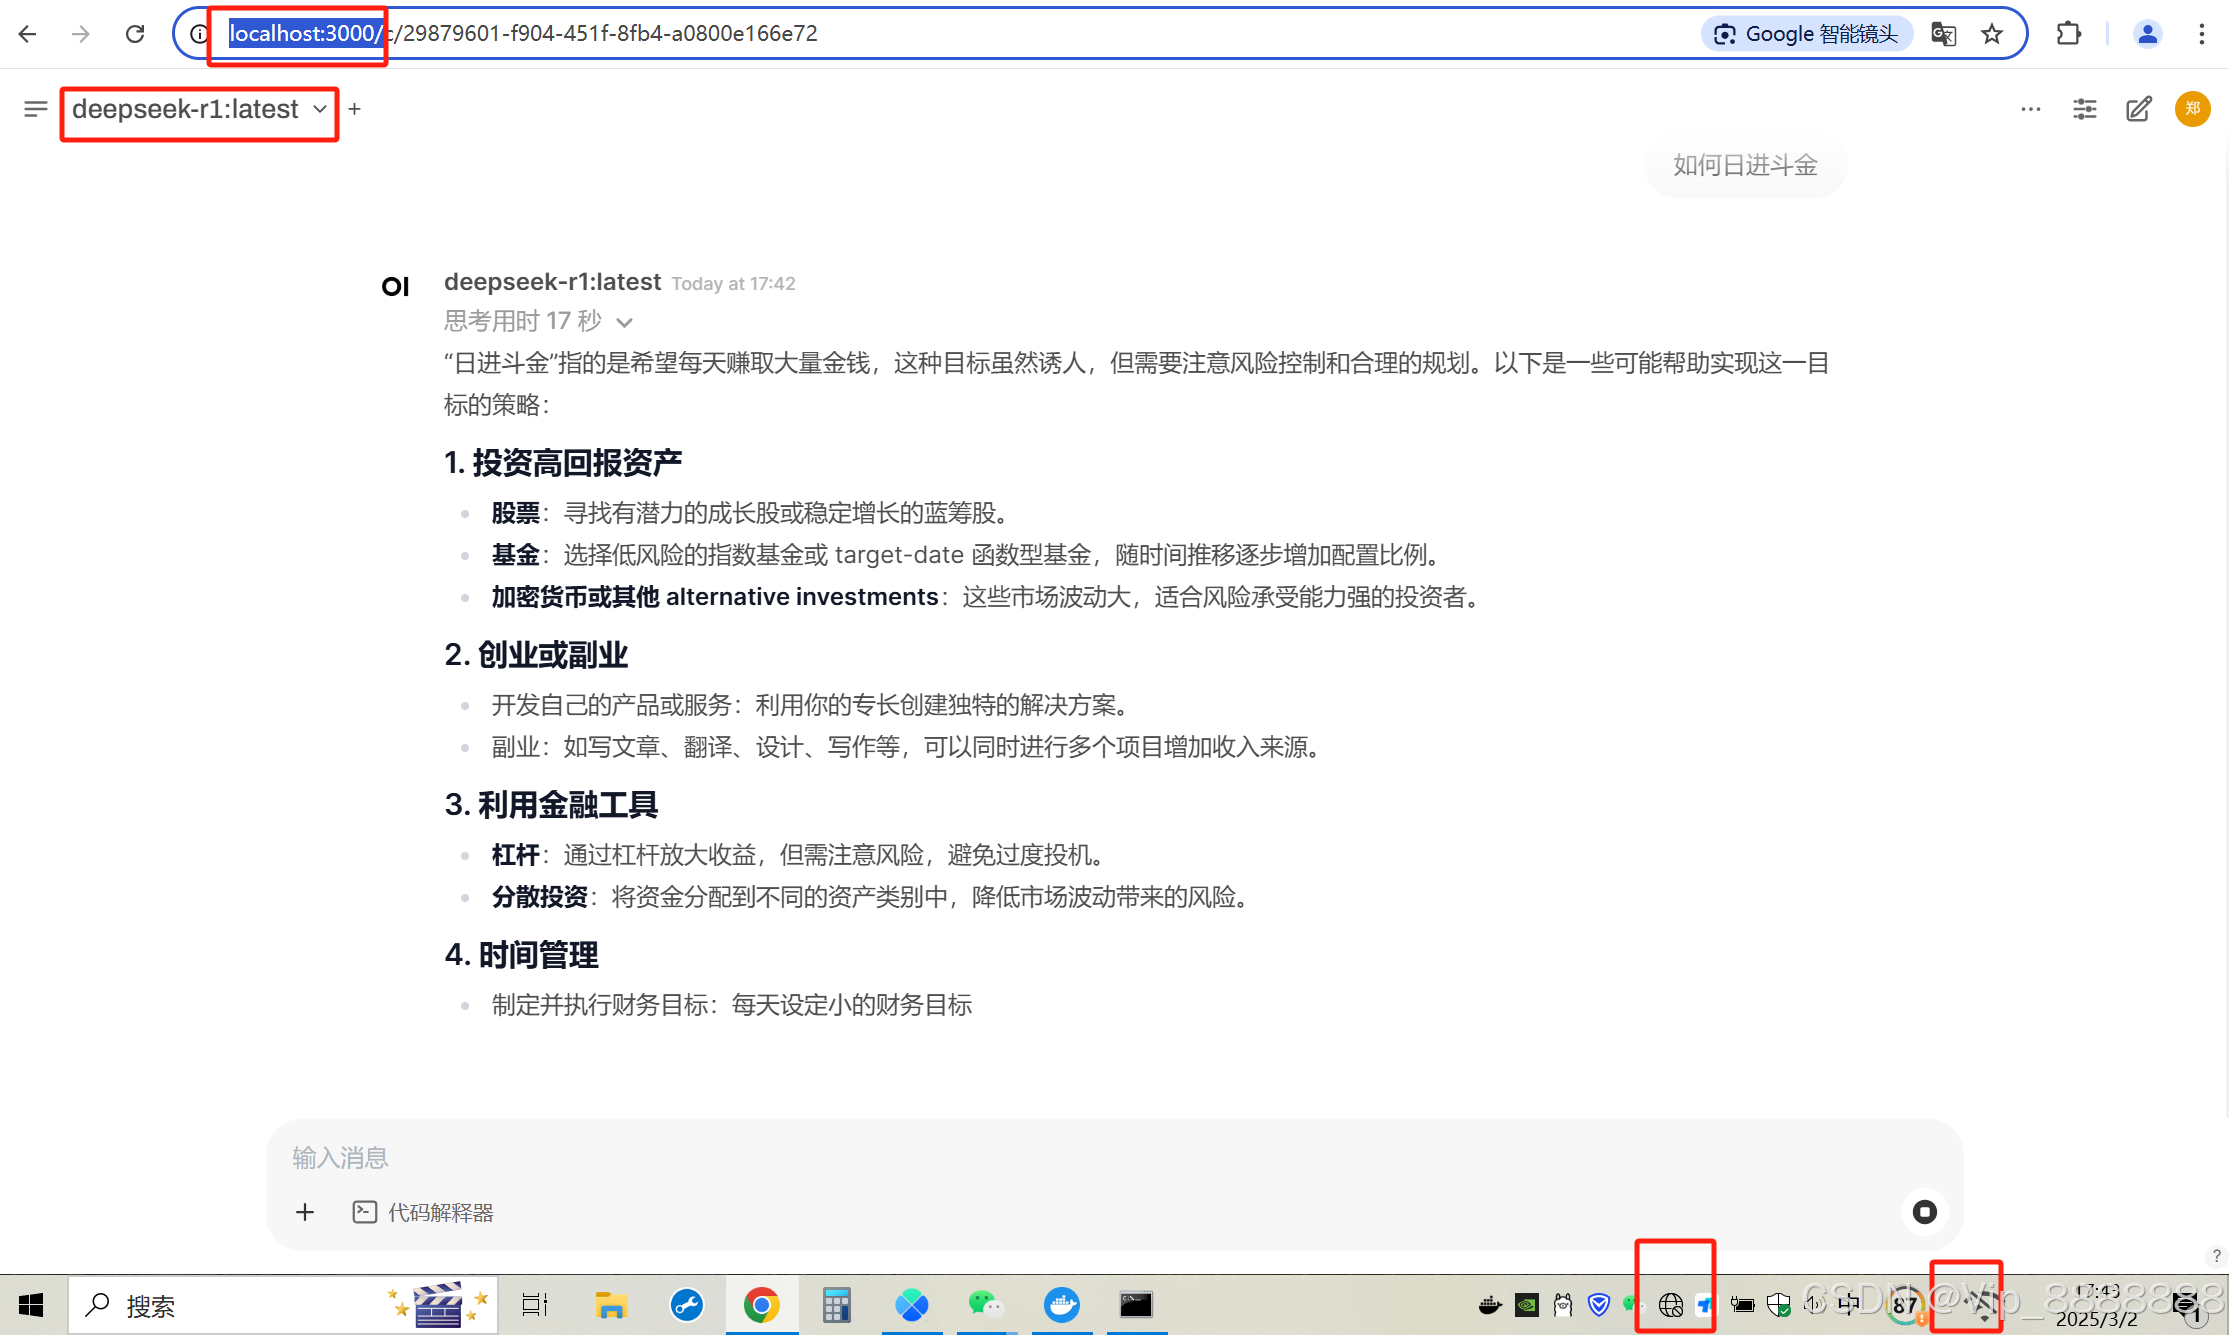The image size is (2229, 1335).
Task: Click heading 1. 投资高回报资产
Action: (563, 463)
